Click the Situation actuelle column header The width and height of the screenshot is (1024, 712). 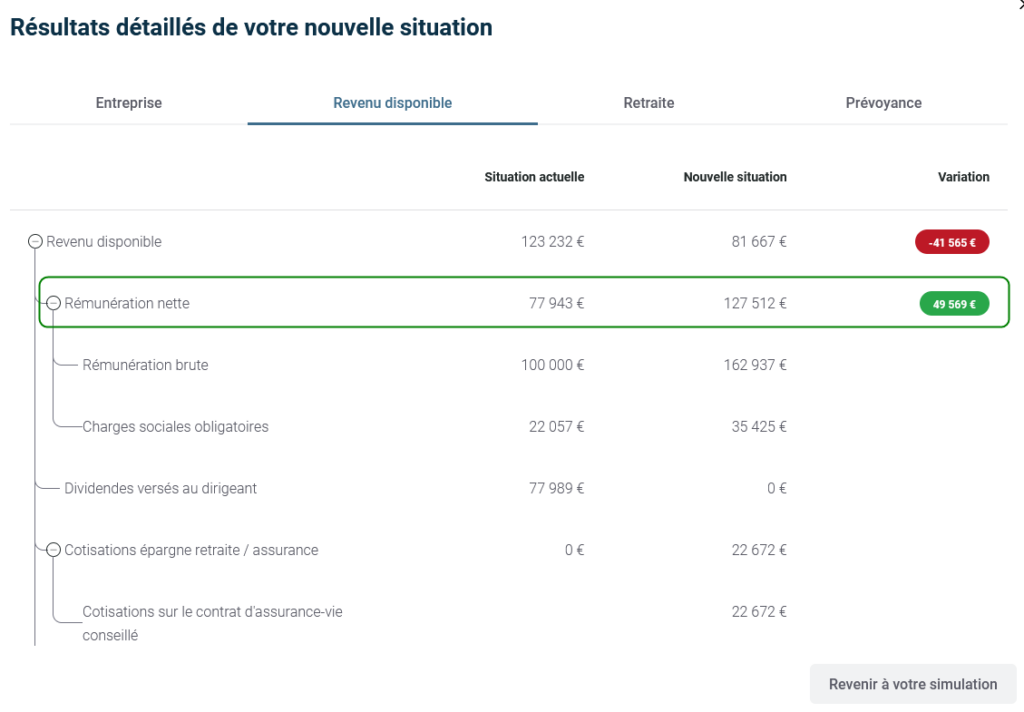[x=534, y=177]
